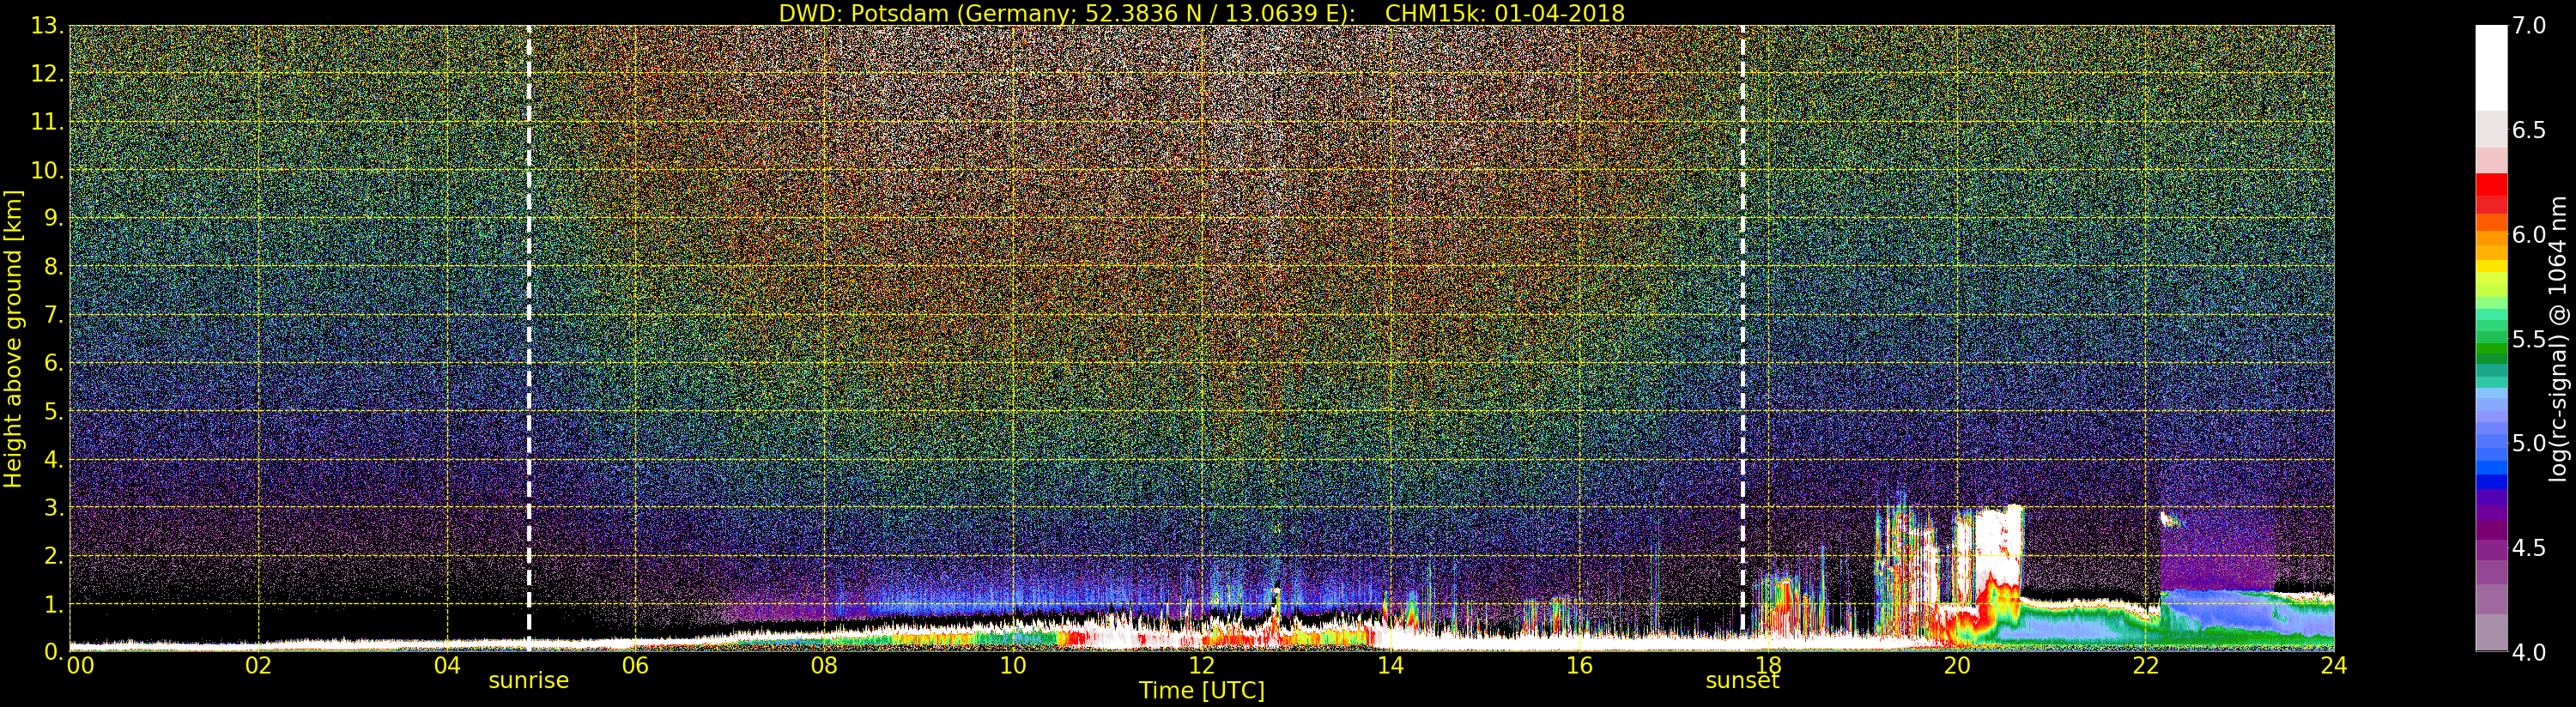Click the '8.' height axis tick label
Viewport: 2576px width, 707px height.
pyautogui.click(x=54, y=267)
